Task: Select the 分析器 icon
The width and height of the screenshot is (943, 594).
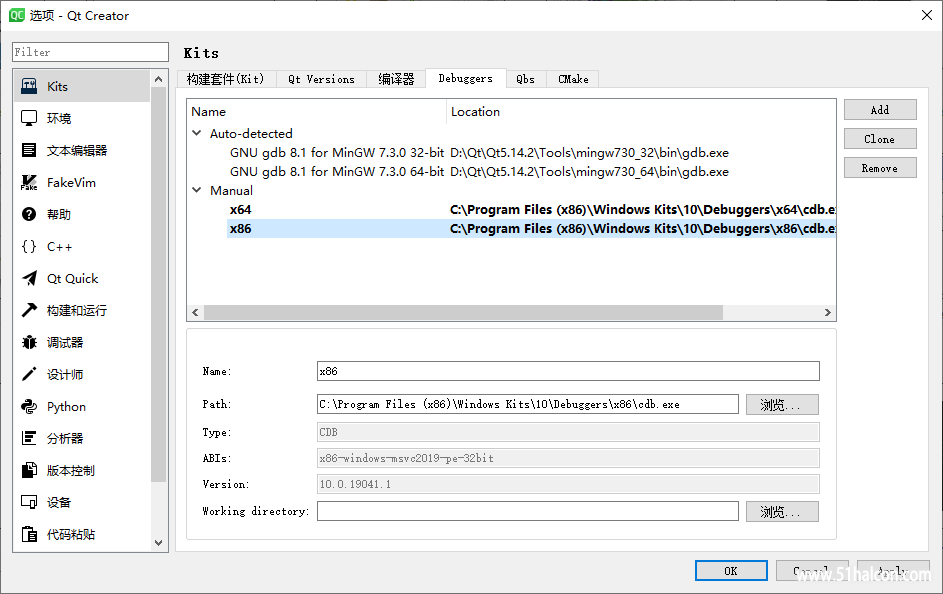Action: (x=29, y=438)
